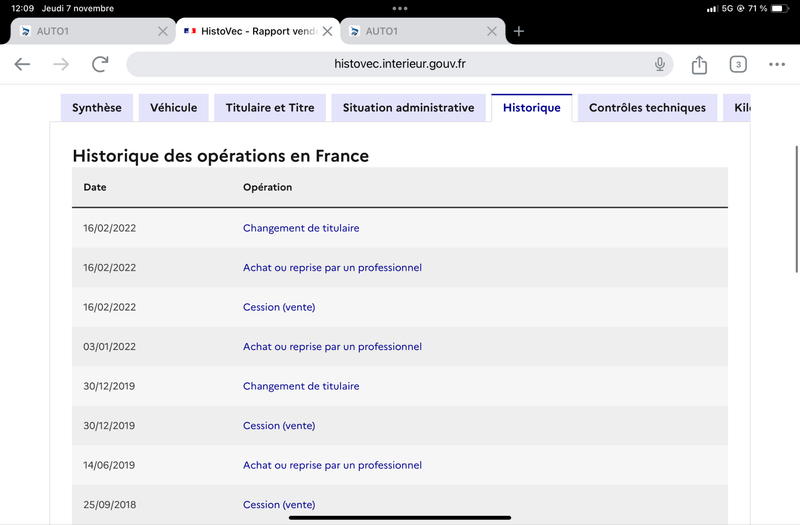Click Achat ou reprise par un professionnel 03/01/2022
800x525 pixels.
click(x=332, y=346)
